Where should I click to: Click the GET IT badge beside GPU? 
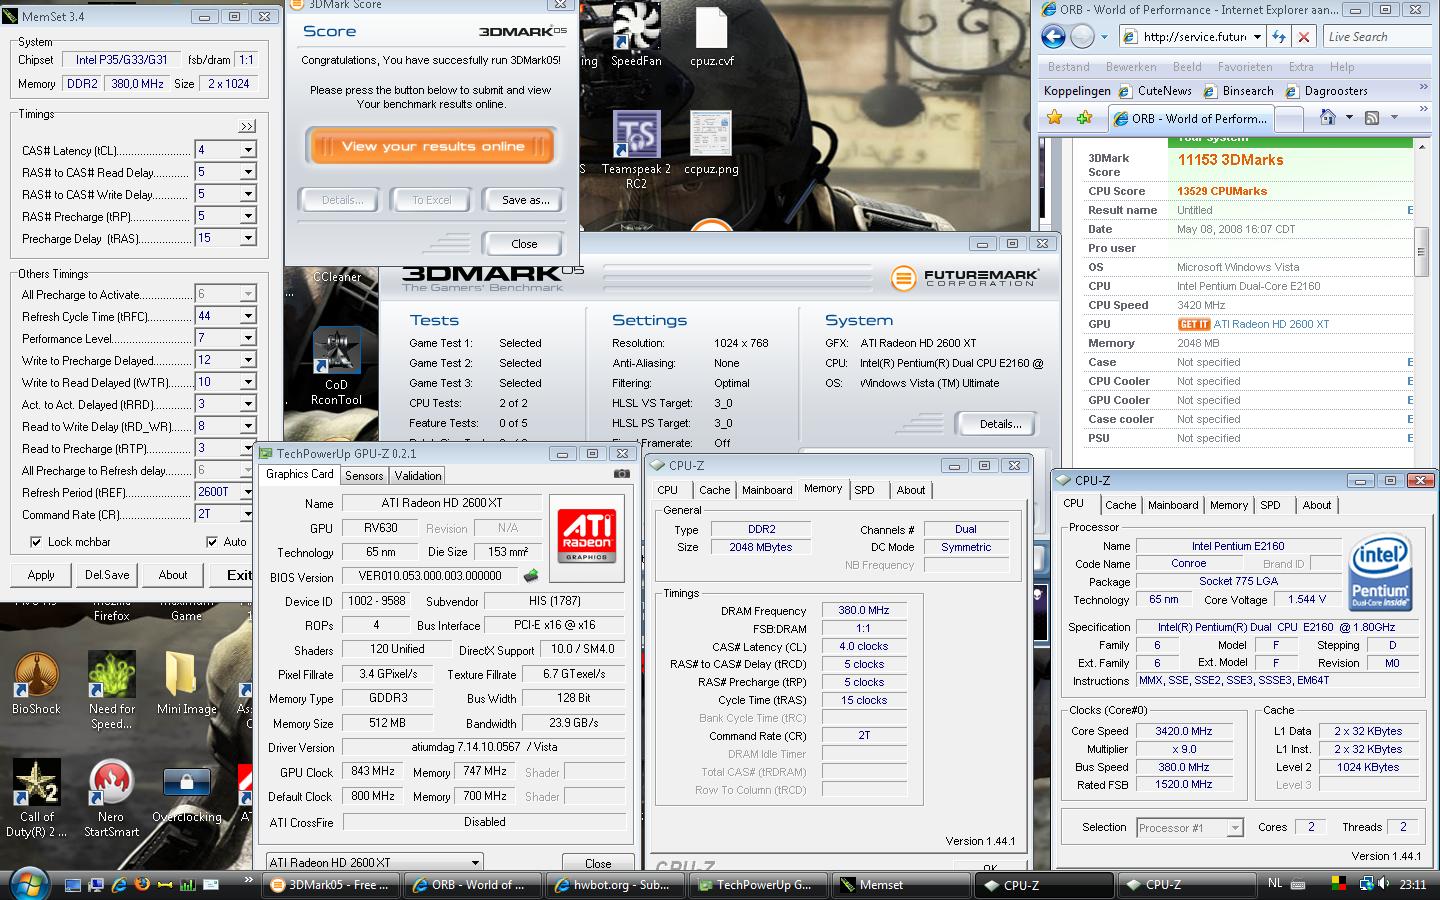click(1193, 324)
